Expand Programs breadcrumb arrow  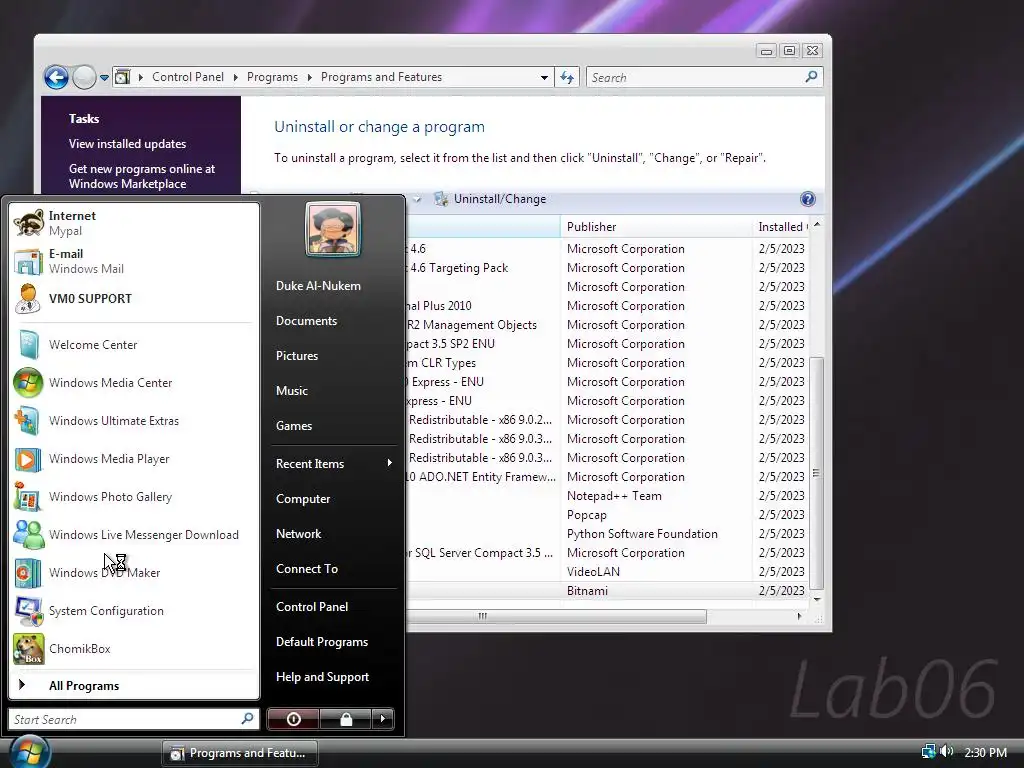310,77
